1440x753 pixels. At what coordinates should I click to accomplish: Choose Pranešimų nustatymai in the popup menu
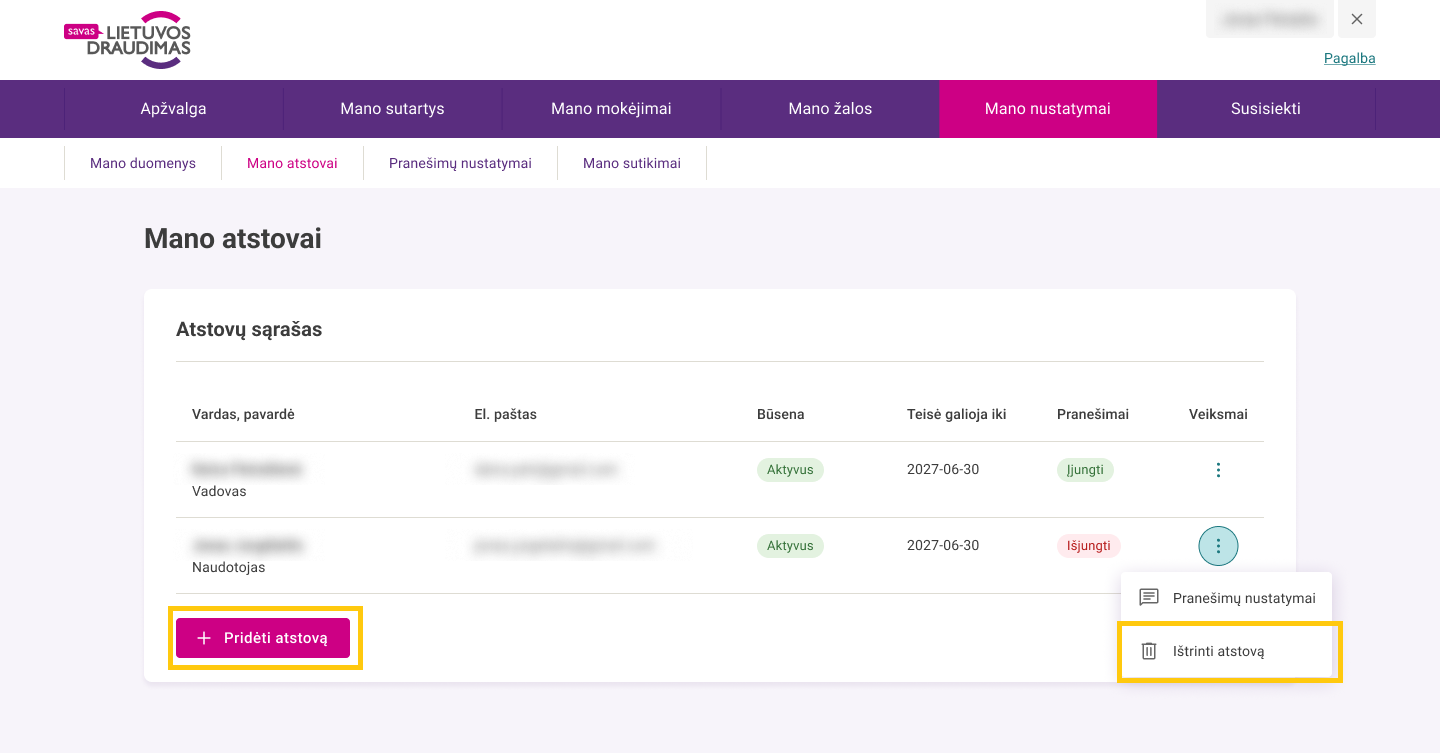tap(1226, 598)
